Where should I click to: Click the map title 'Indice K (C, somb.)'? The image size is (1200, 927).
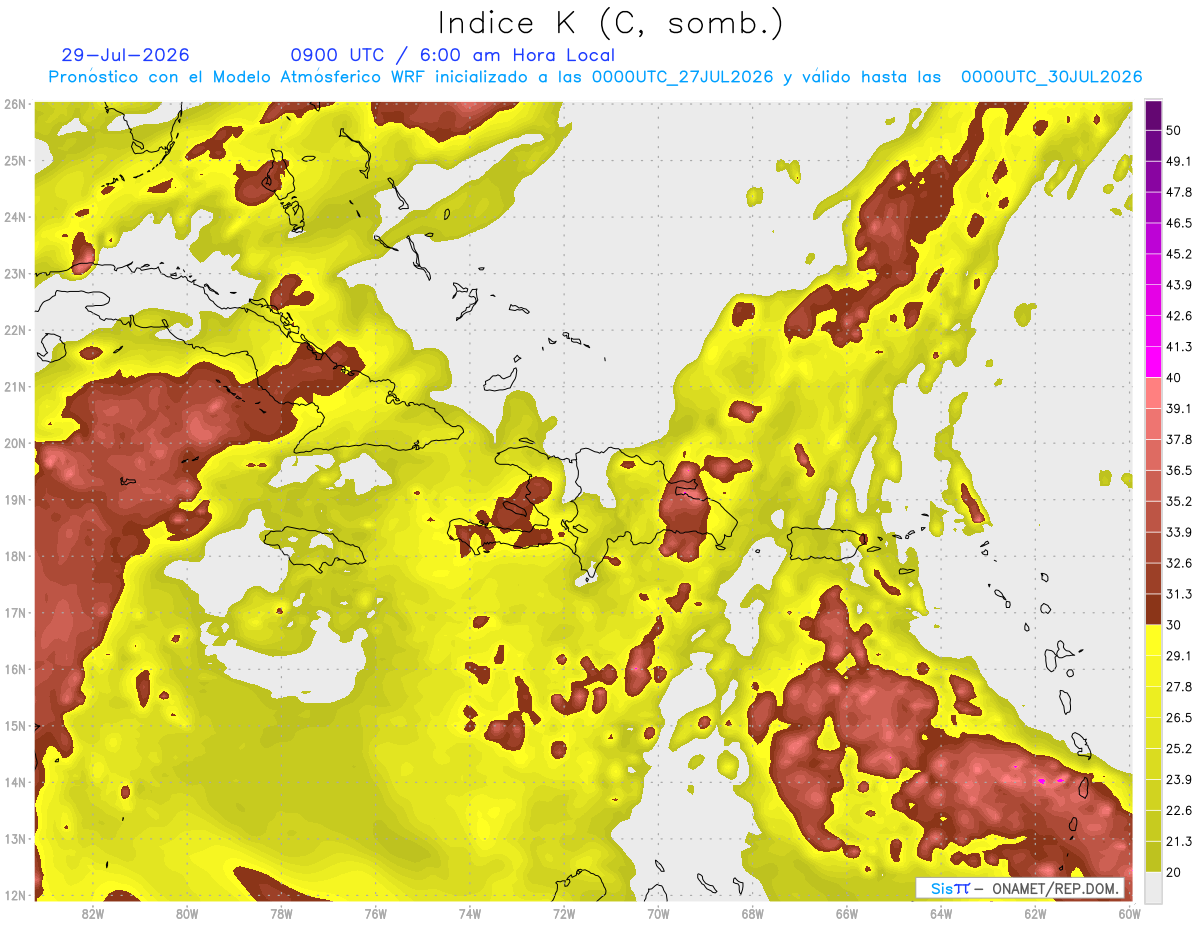611,22
